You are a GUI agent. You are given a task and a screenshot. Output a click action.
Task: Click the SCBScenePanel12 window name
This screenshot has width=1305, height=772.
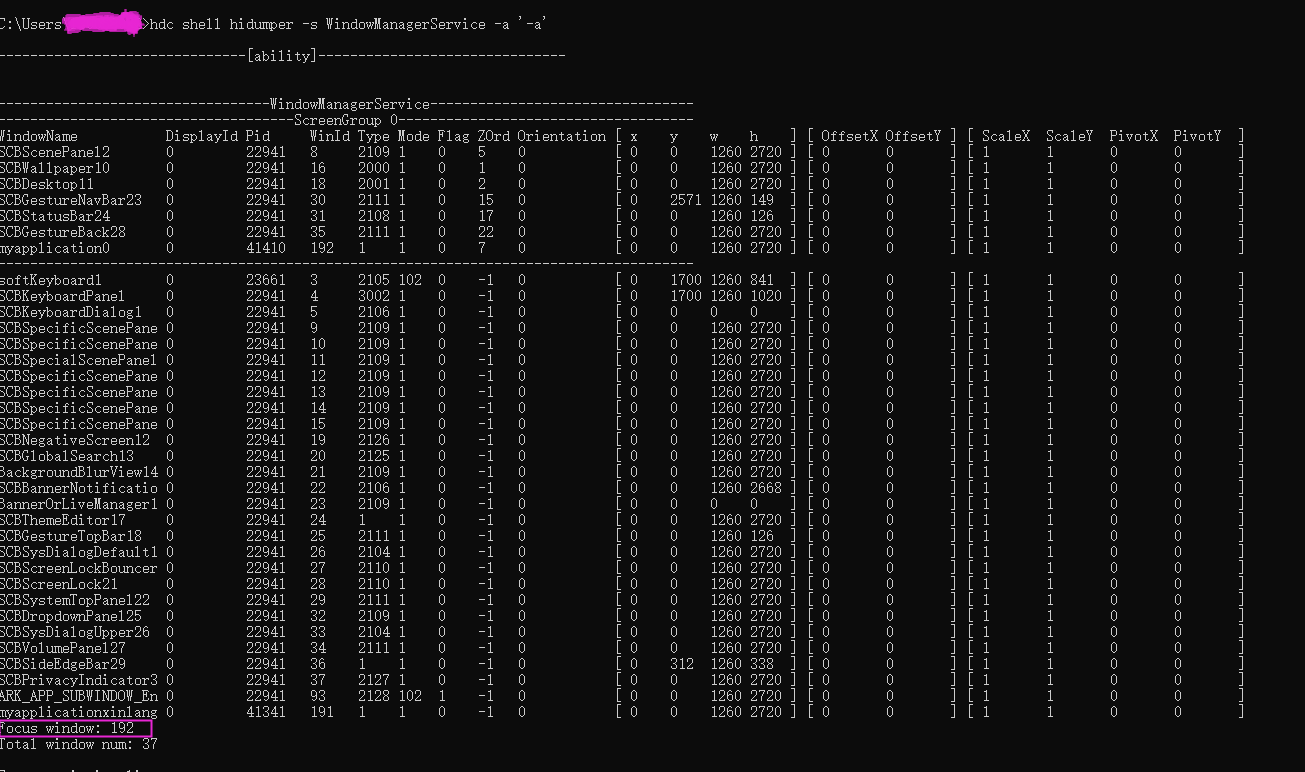coord(55,152)
